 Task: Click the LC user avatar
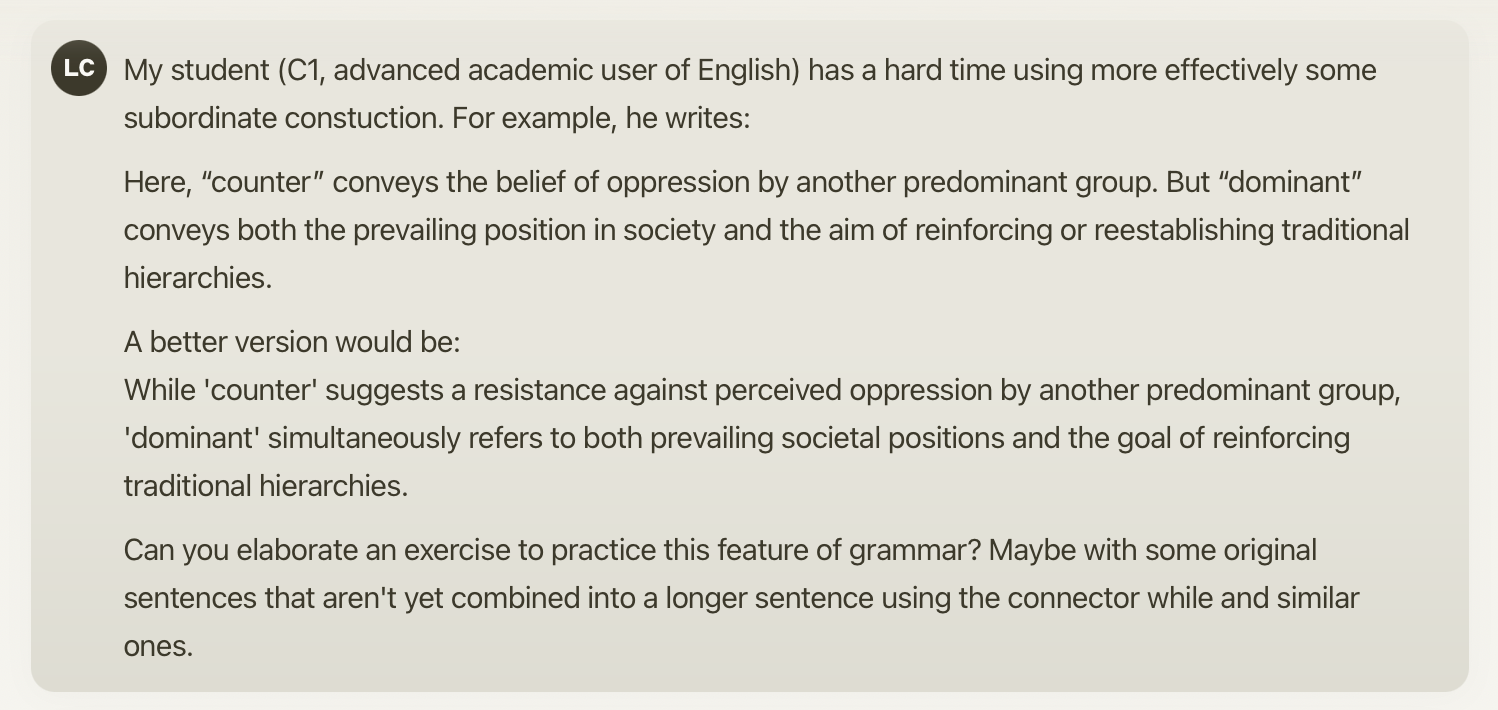point(78,68)
